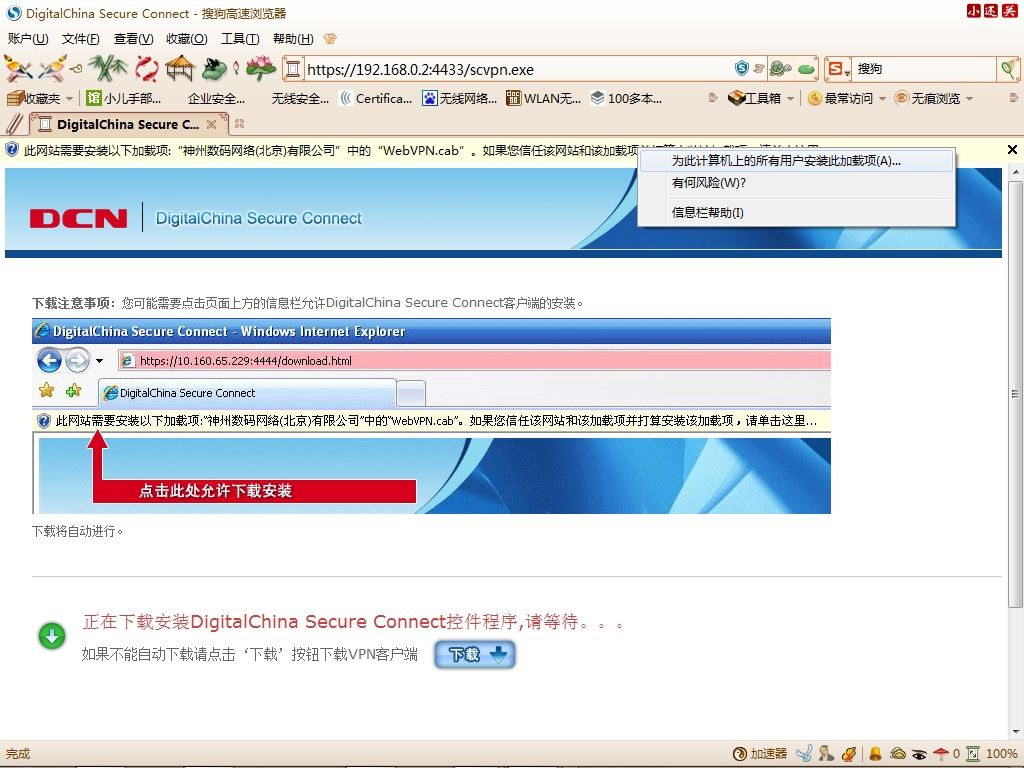
Task: Expand toolbar overflow arrow at far right
Action: point(1013,98)
